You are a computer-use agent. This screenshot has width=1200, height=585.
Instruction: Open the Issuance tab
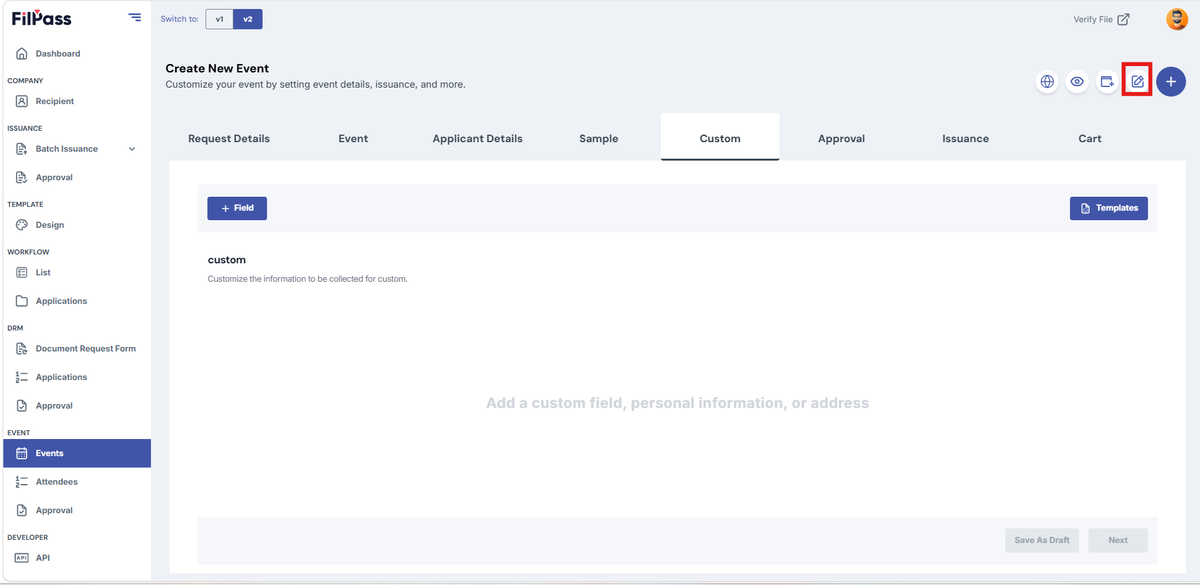point(965,138)
